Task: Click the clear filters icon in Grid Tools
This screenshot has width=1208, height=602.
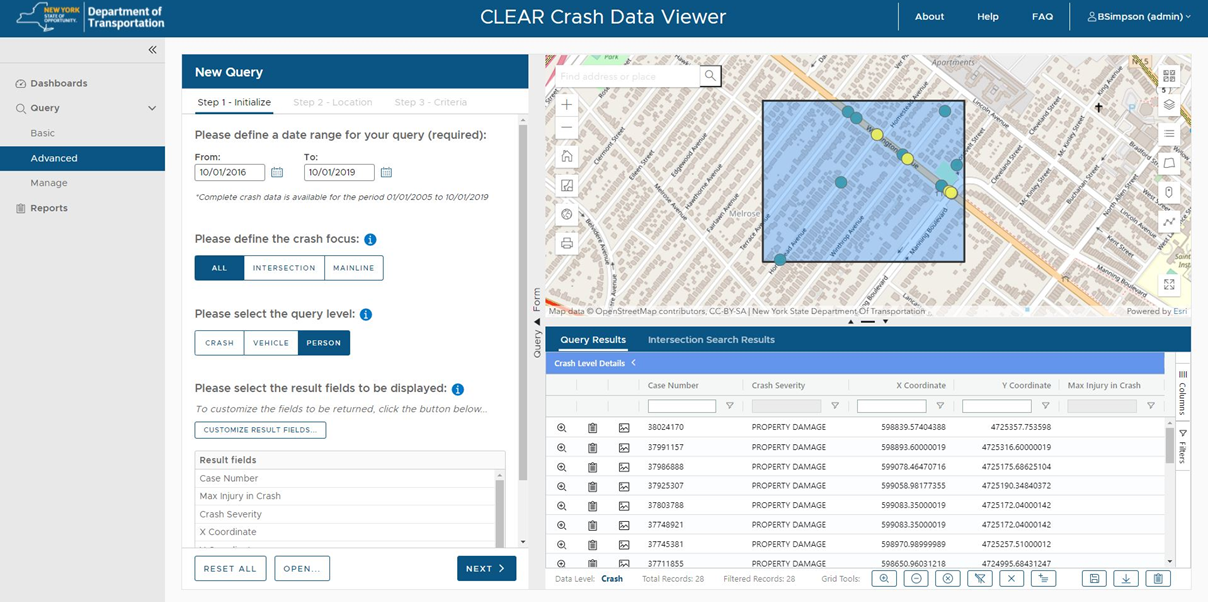Action: pyautogui.click(x=980, y=579)
